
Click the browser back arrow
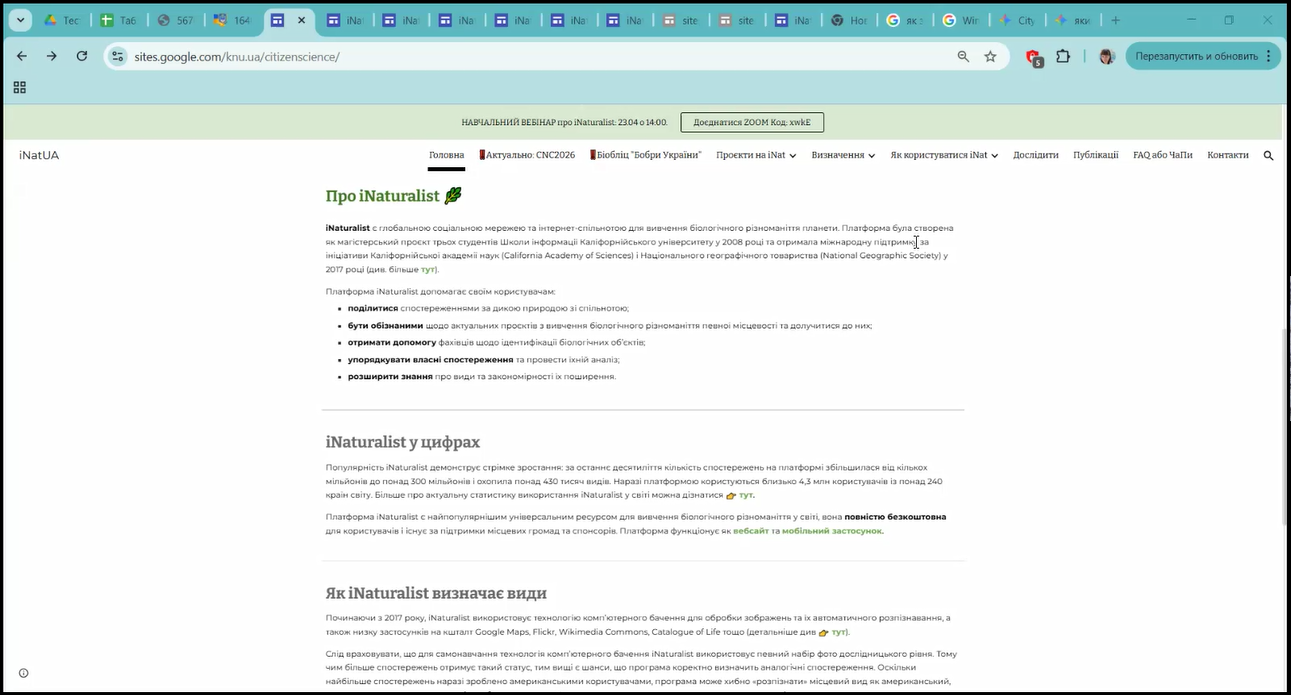pyautogui.click(x=22, y=57)
